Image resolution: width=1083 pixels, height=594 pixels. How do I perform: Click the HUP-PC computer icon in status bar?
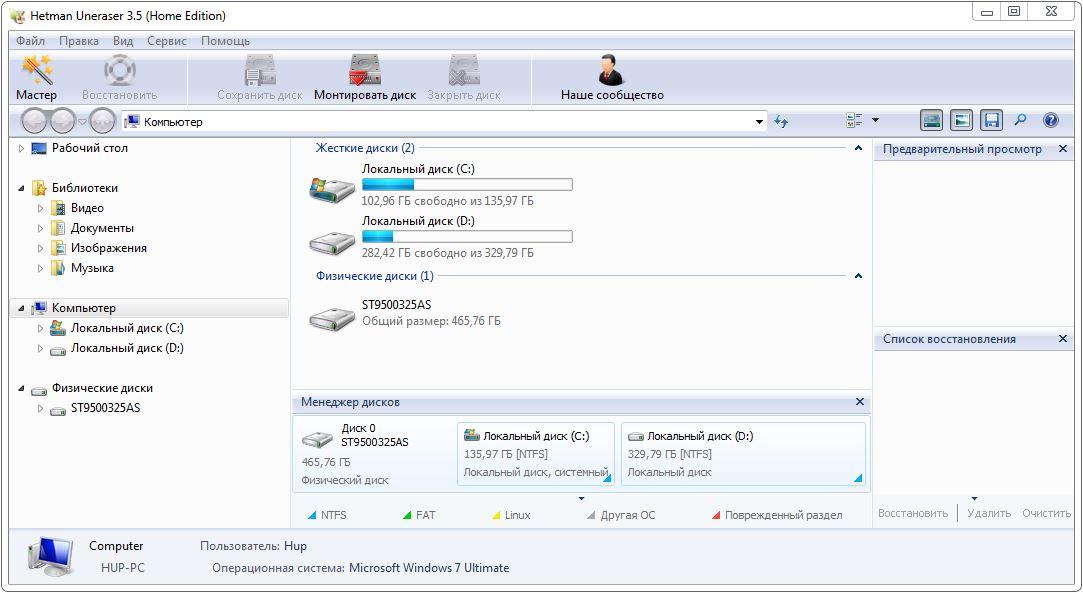[x=51, y=557]
